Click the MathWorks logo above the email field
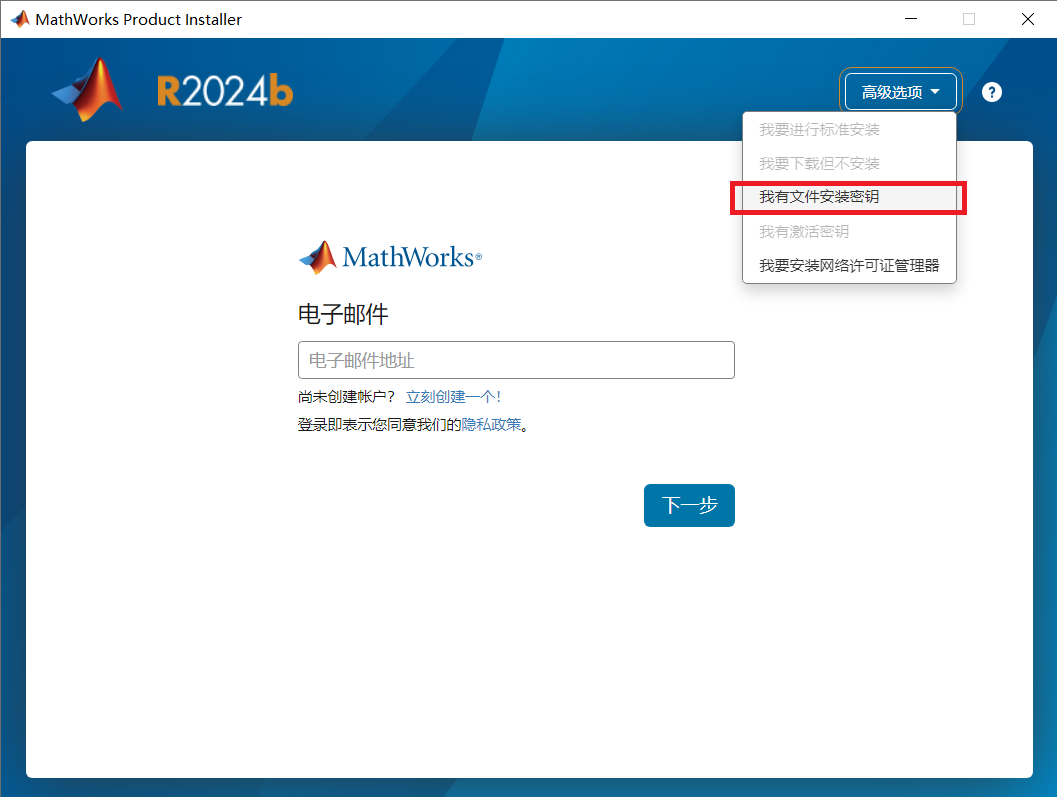This screenshot has height=797, width=1057. tap(390, 257)
